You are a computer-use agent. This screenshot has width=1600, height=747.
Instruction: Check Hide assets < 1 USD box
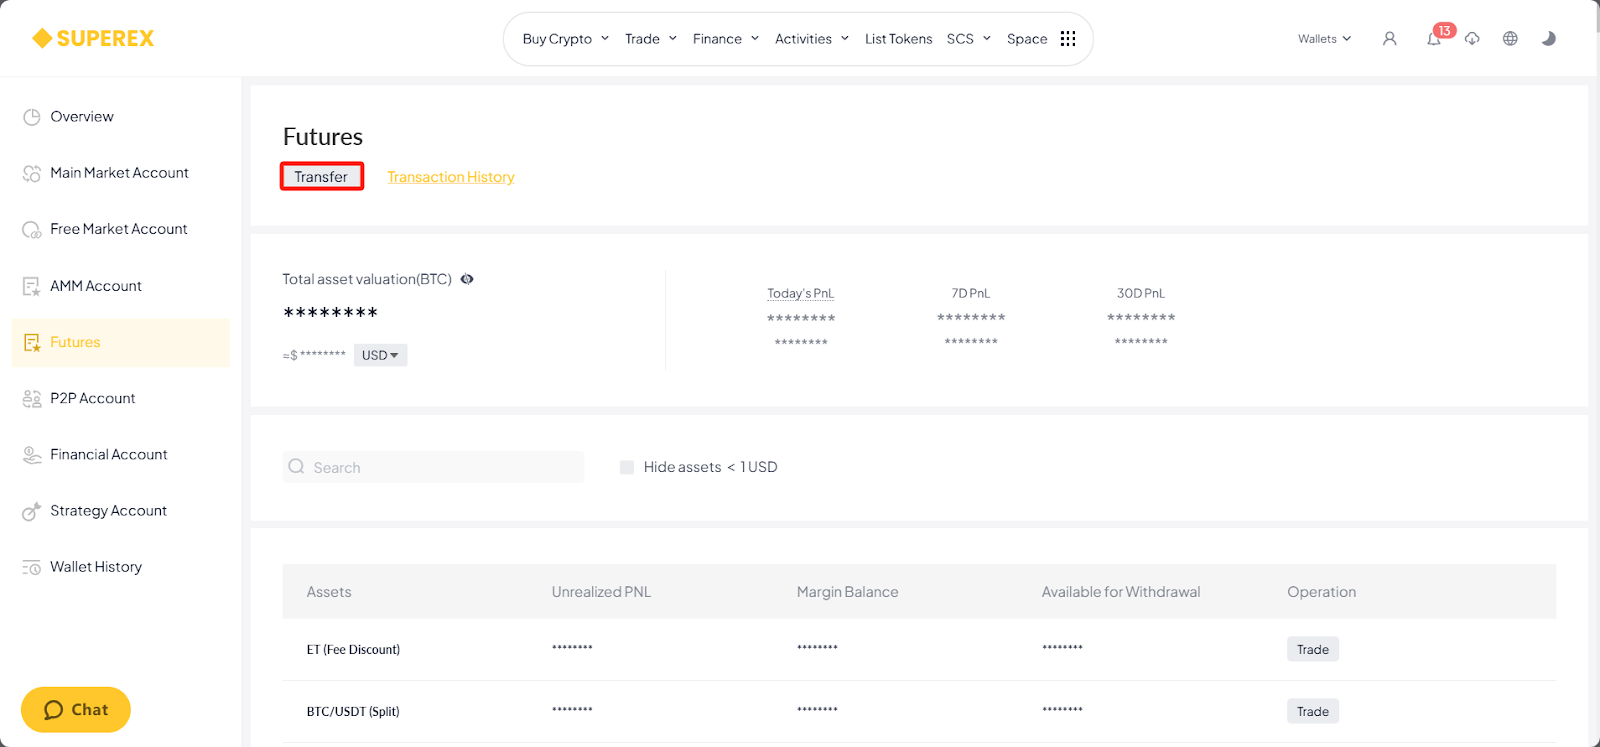point(627,467)
